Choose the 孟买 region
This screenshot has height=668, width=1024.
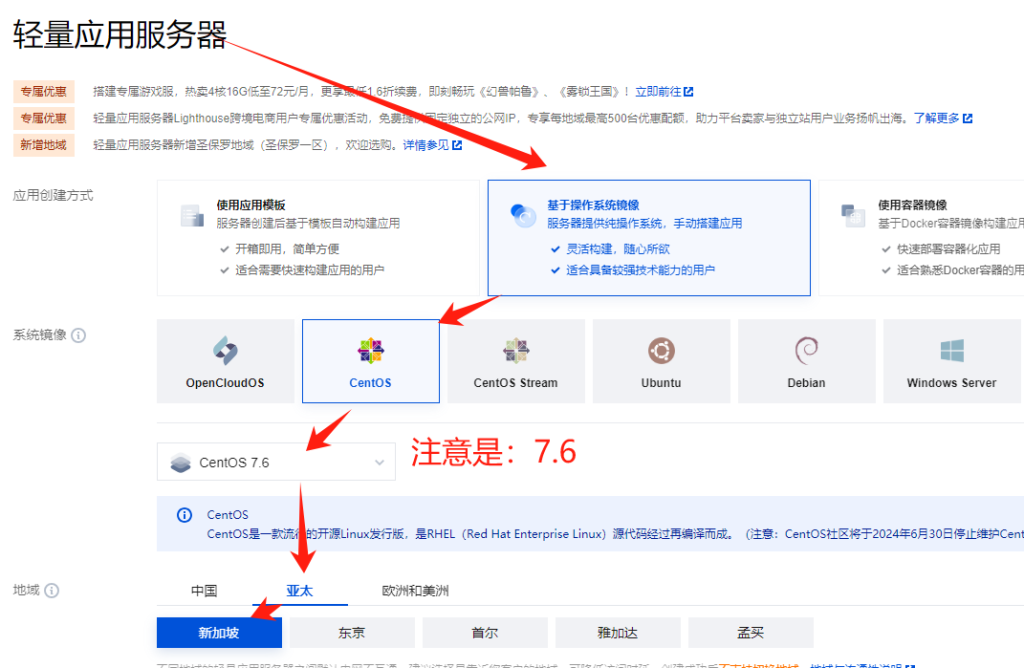(x=751, y=633)
